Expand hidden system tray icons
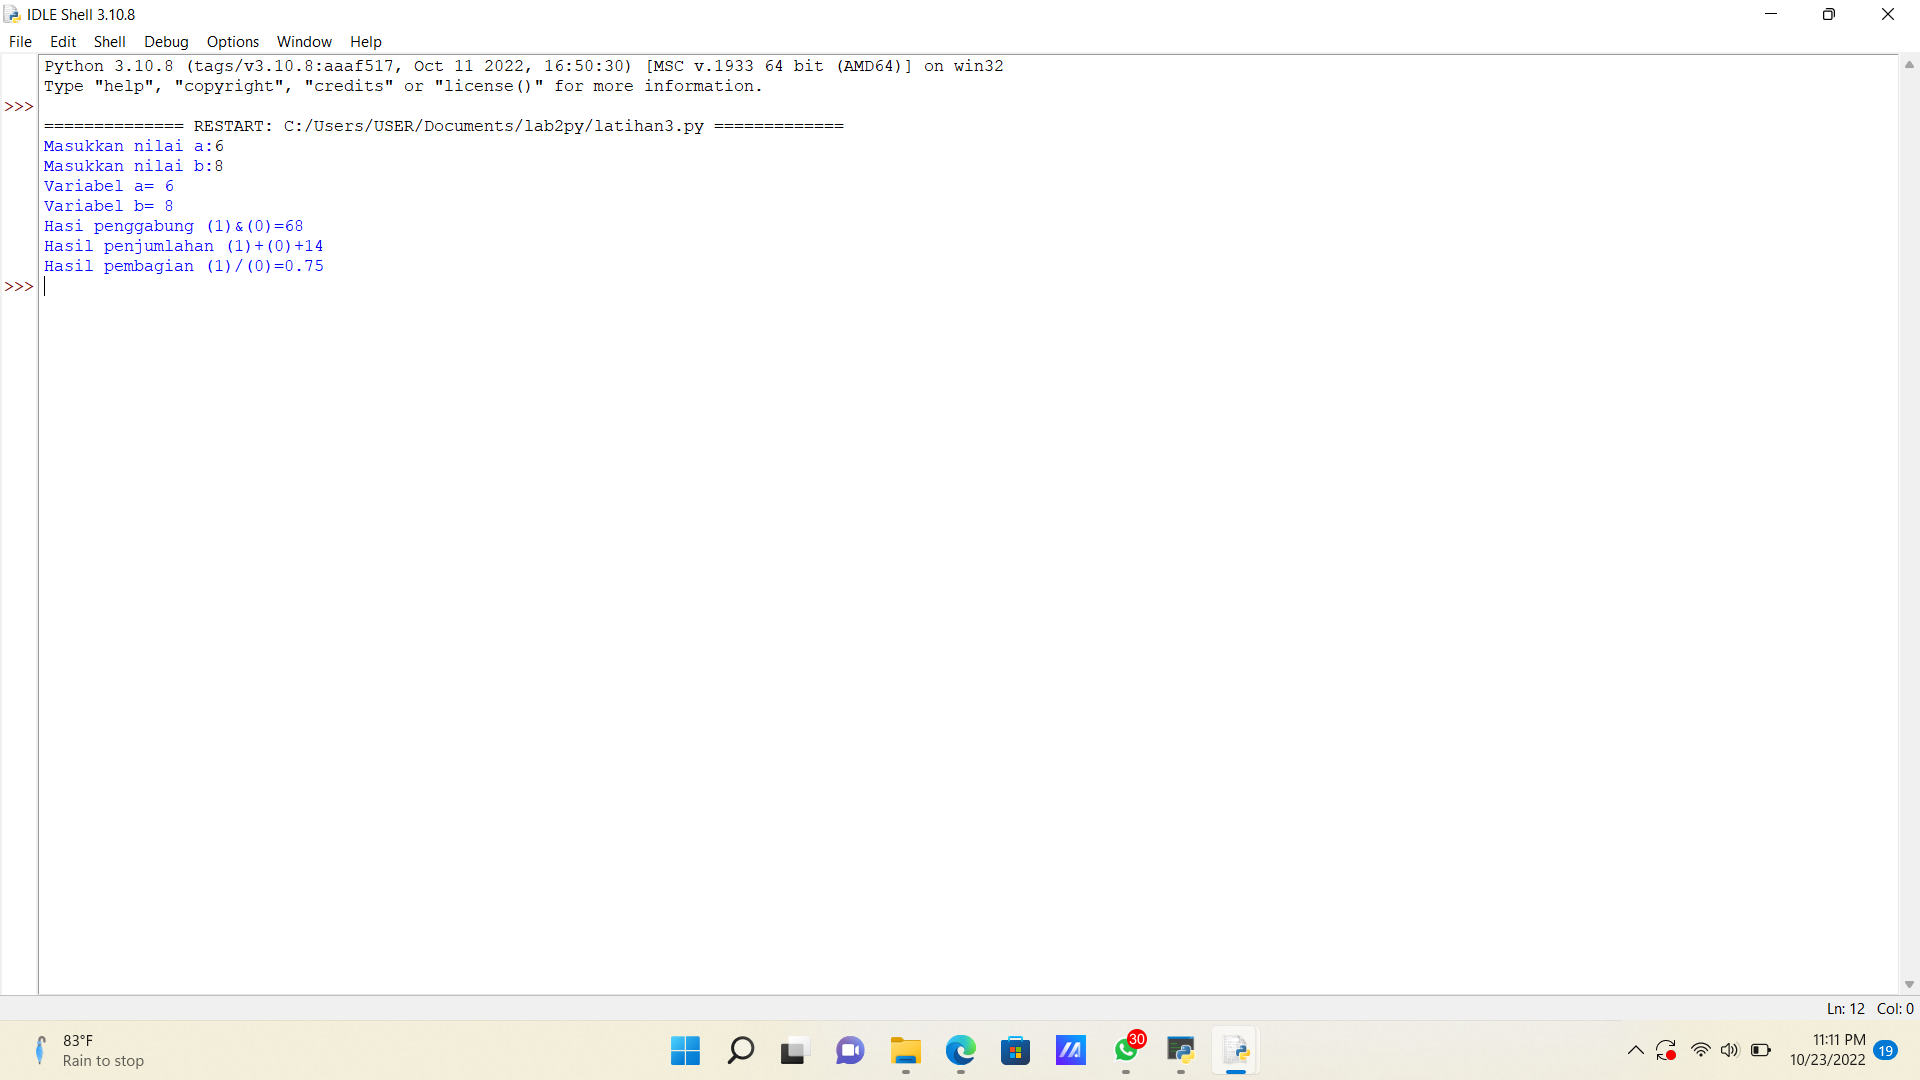 (x=1635, y=1050)
